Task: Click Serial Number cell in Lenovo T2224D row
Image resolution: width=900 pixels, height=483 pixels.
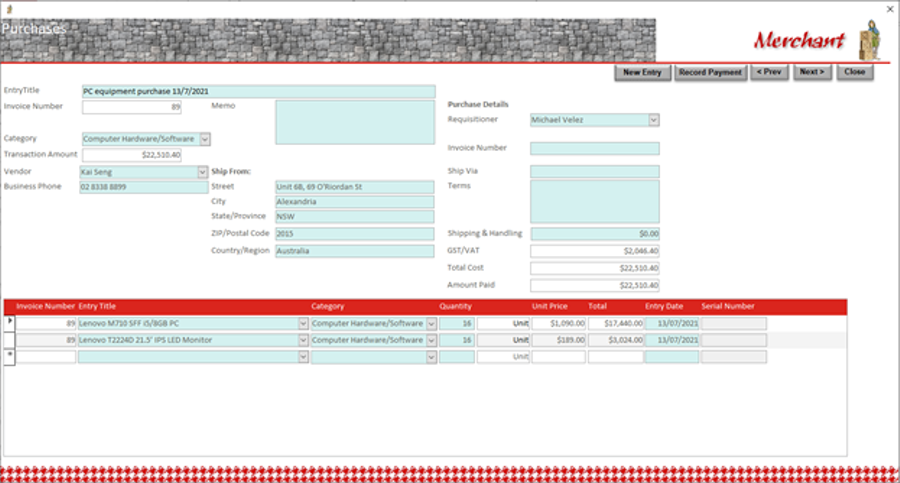Action: [x=734, y=341]
